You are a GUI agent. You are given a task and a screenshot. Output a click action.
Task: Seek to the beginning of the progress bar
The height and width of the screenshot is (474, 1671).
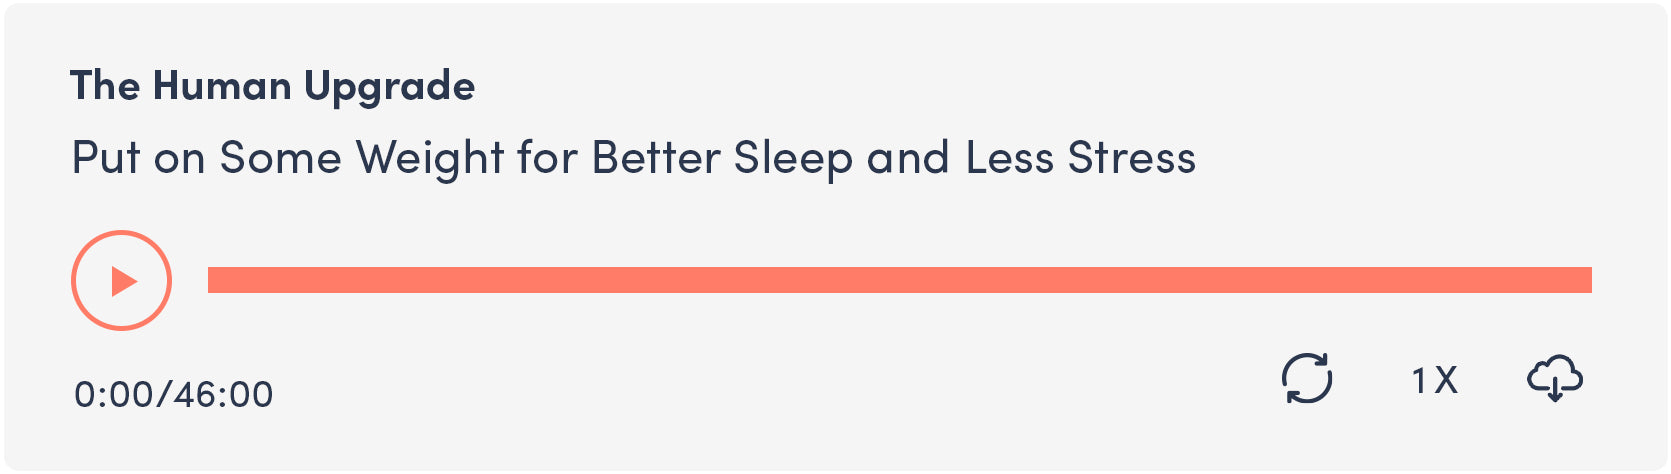click(x=211, y=280)
